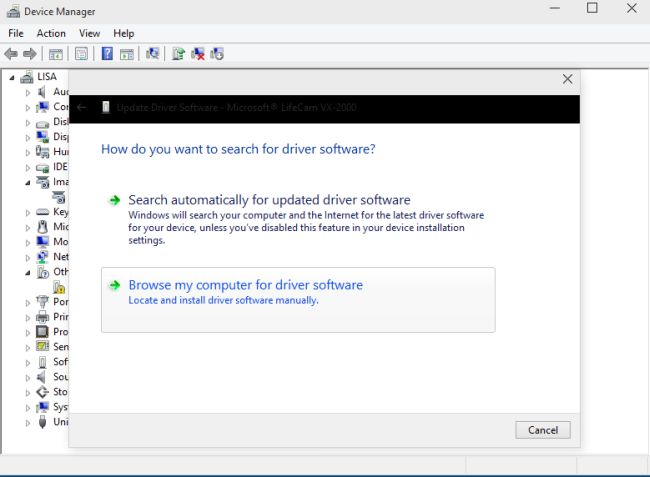Viewport: 650px width, 477px height.
Task: Toggle the Action Pane toolbar icon
Action: [x=127, y=54]
